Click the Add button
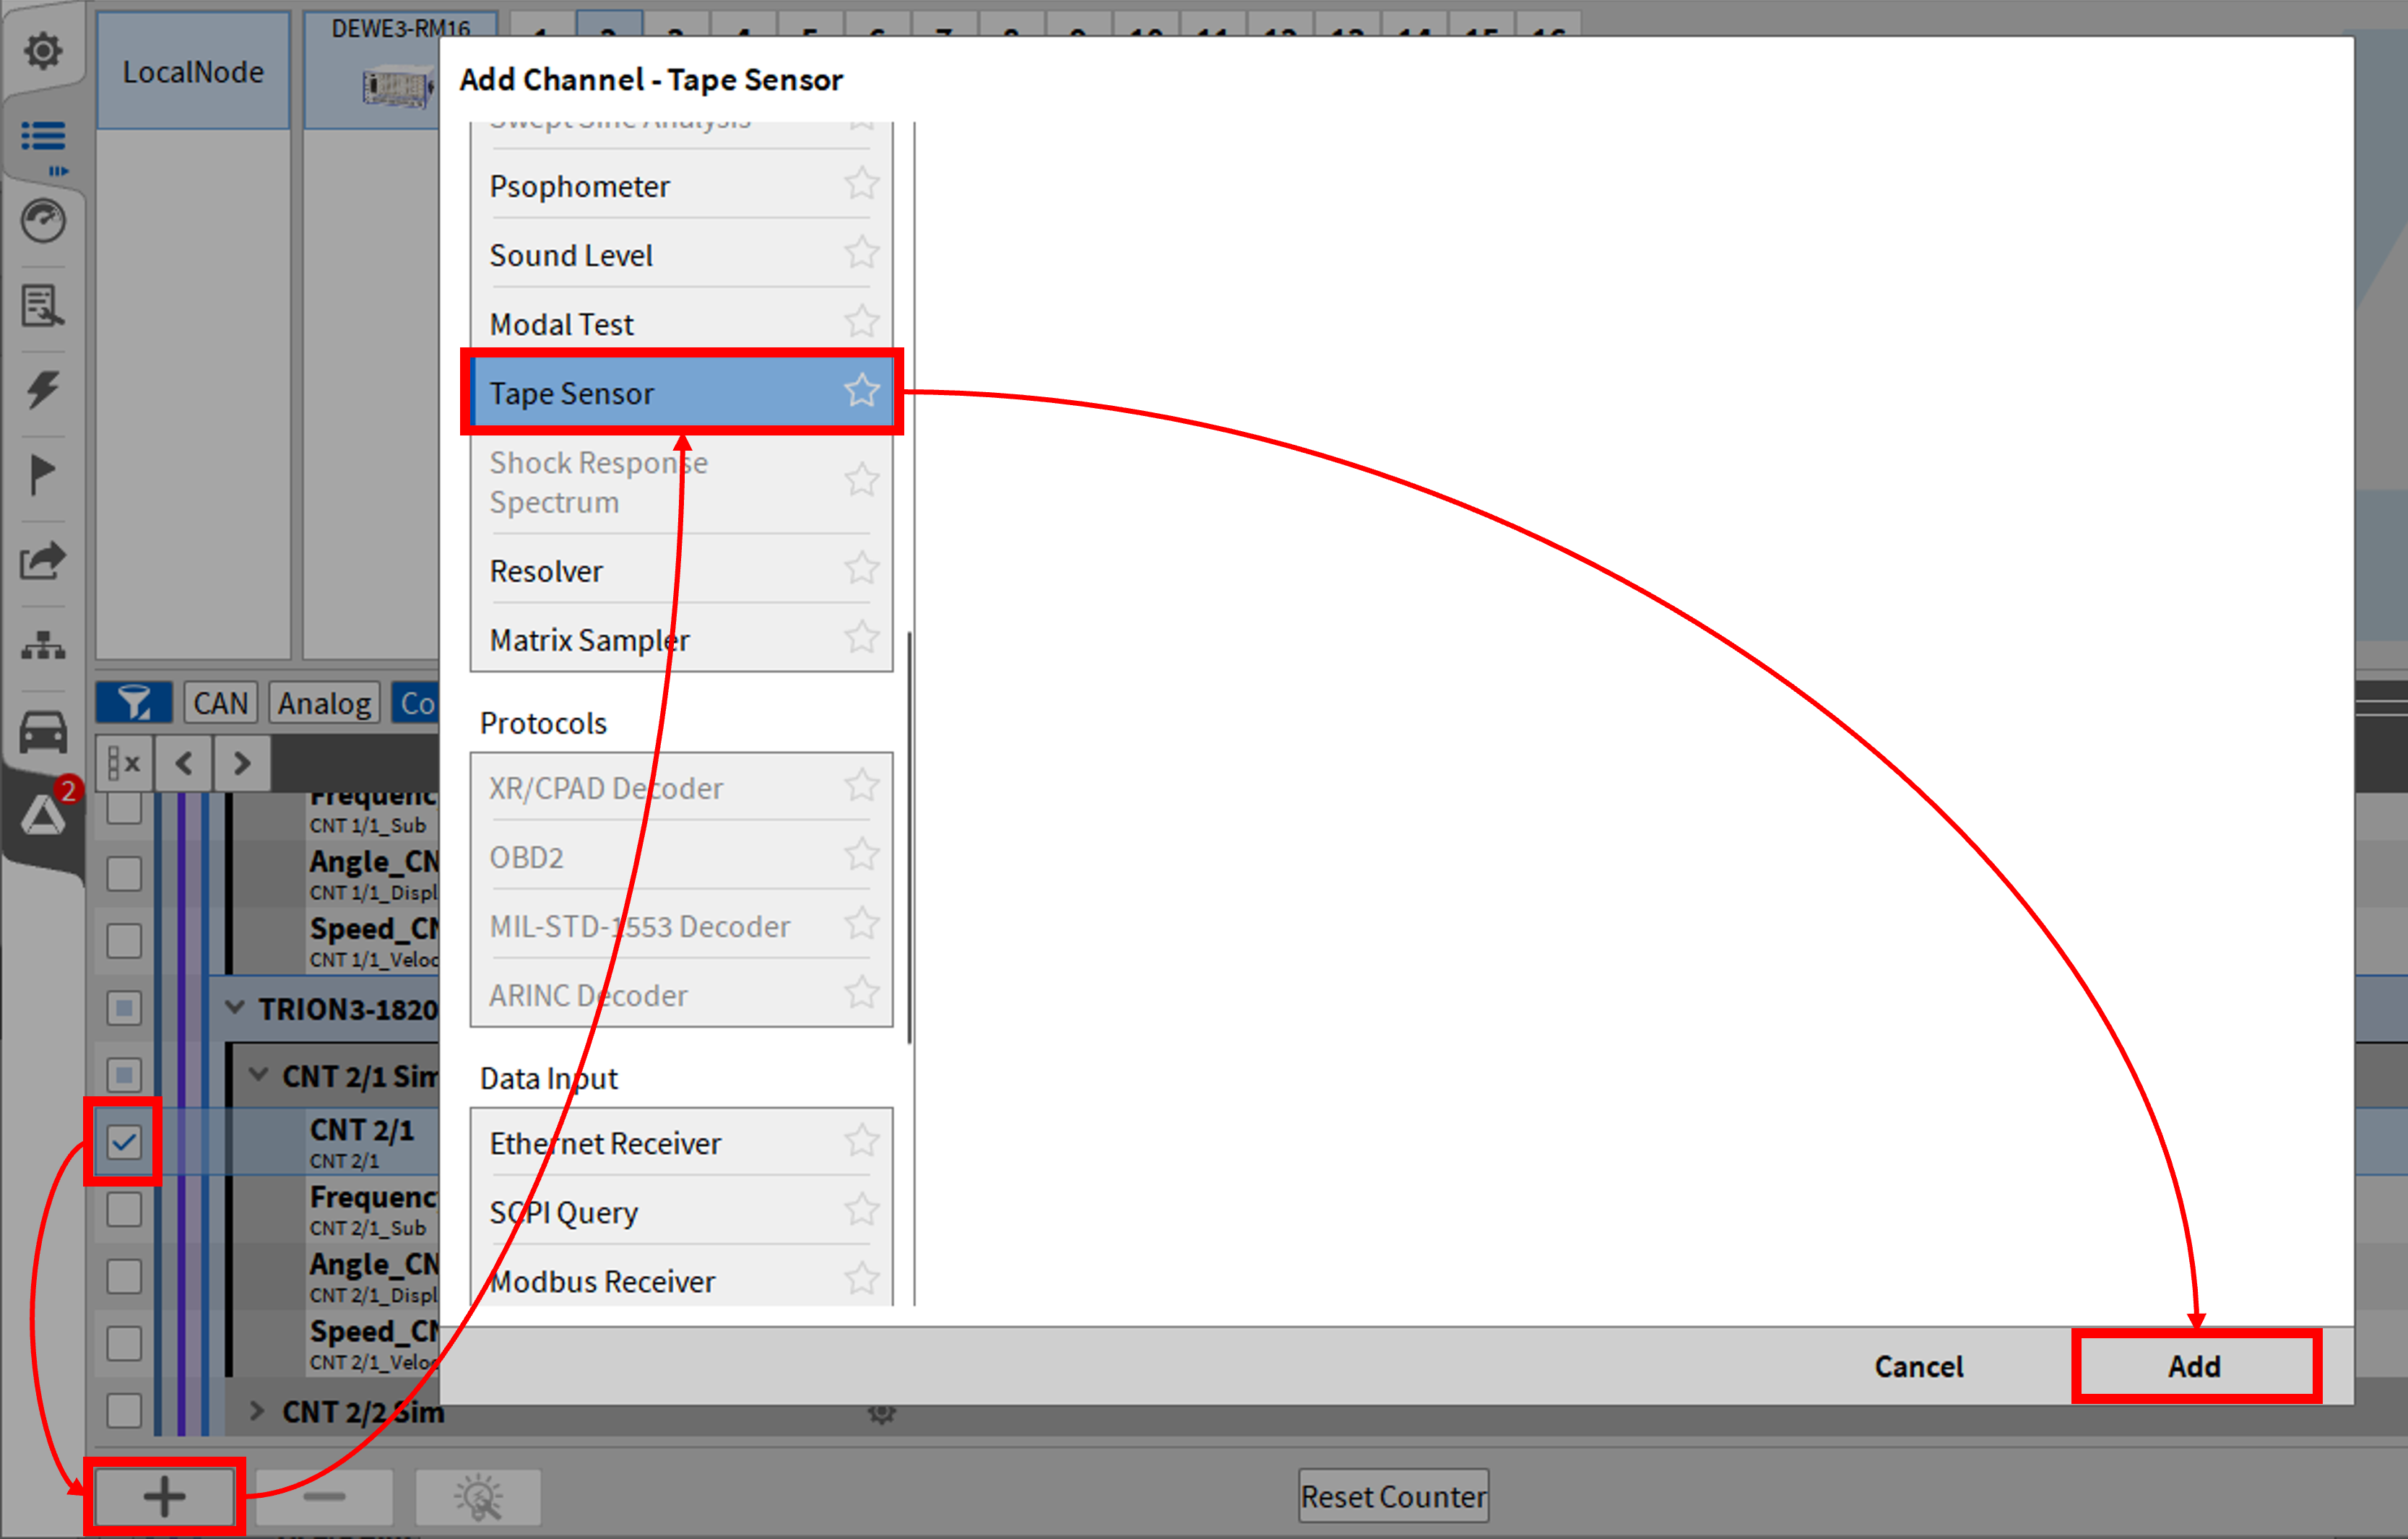Image resolution: width=2408 pixels, height=1539 pixels. [2195, 1366]
